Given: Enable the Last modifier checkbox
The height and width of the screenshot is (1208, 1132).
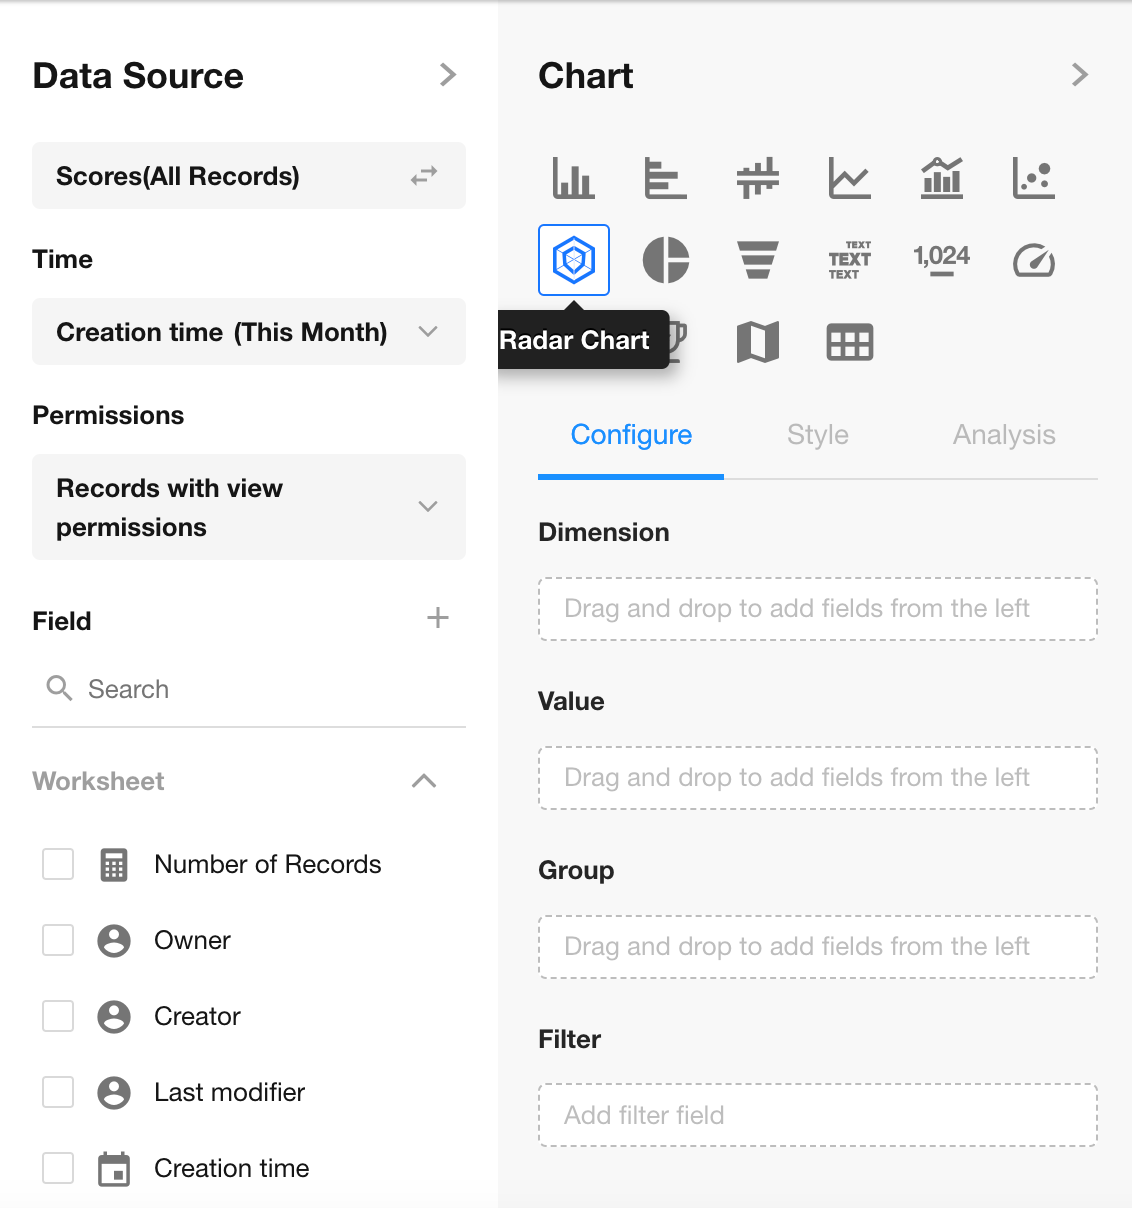Looking at the screenshot, I should point(58,1092).
